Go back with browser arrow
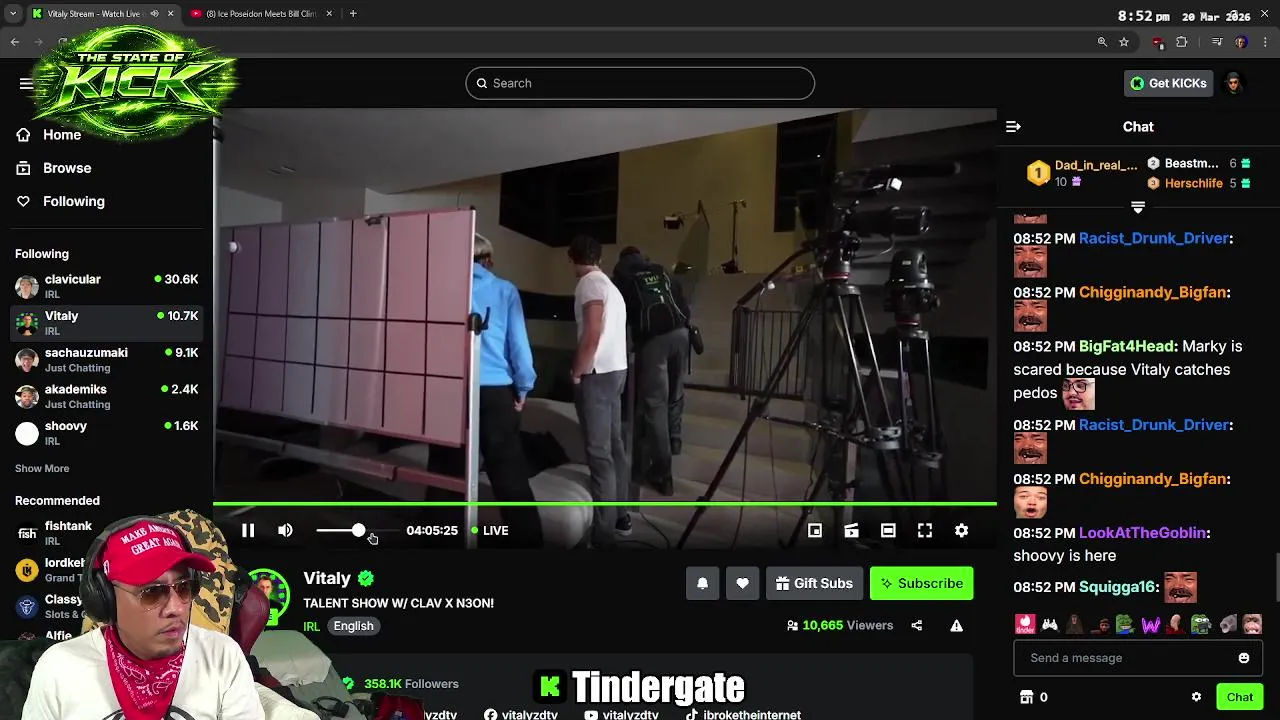The width and height of the screenshot is (1280, 720). tap(15, 42)
